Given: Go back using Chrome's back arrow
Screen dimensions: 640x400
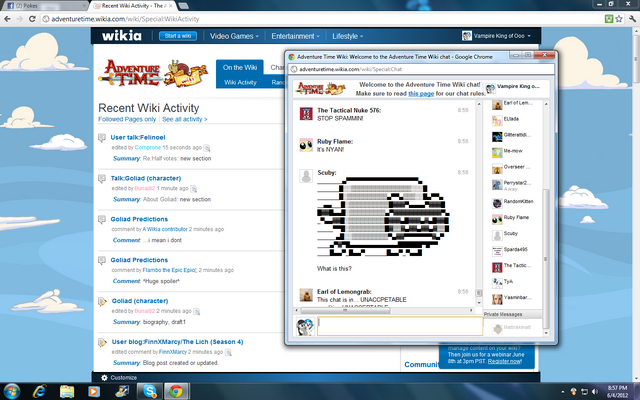Looking at the screenshot, I should tap(7, 19).
